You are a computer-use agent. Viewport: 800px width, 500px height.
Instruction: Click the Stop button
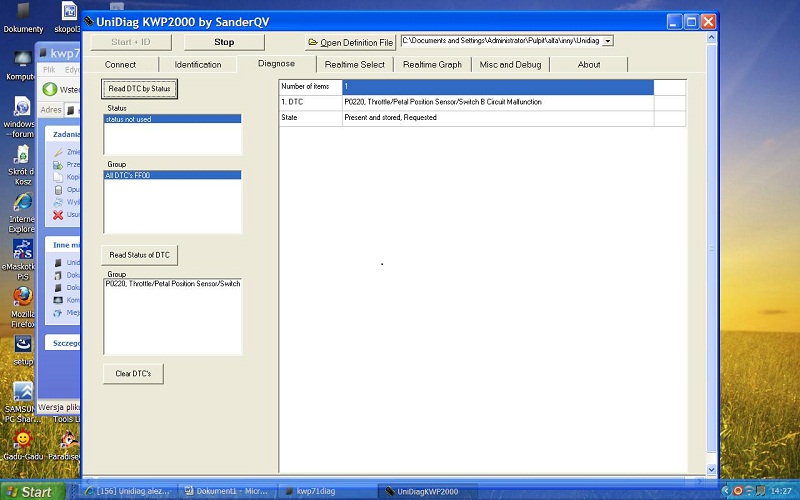point(224,42)
